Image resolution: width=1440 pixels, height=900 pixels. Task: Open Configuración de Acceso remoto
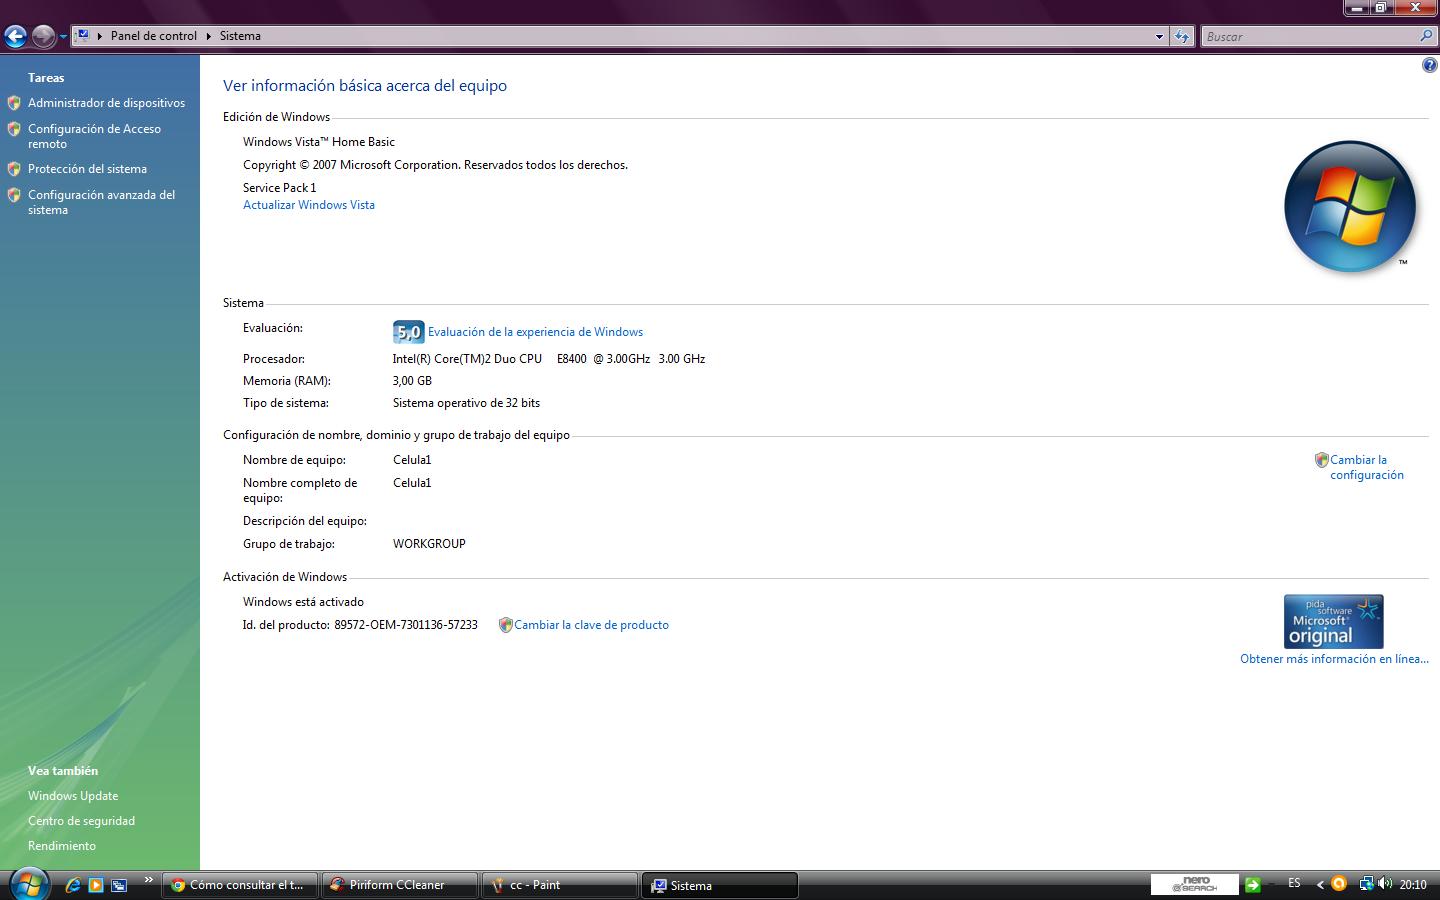pyautogui.click(x=94, y=136)
